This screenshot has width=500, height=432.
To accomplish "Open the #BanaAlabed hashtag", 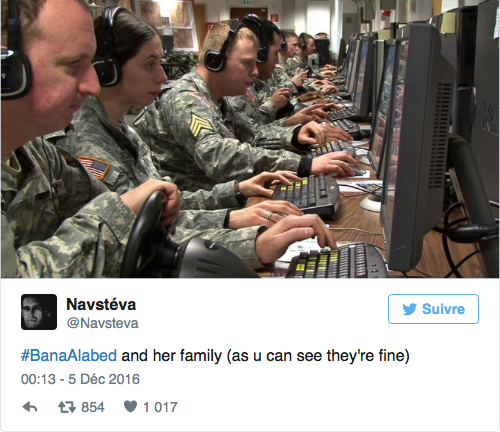I will coord(69,355).
